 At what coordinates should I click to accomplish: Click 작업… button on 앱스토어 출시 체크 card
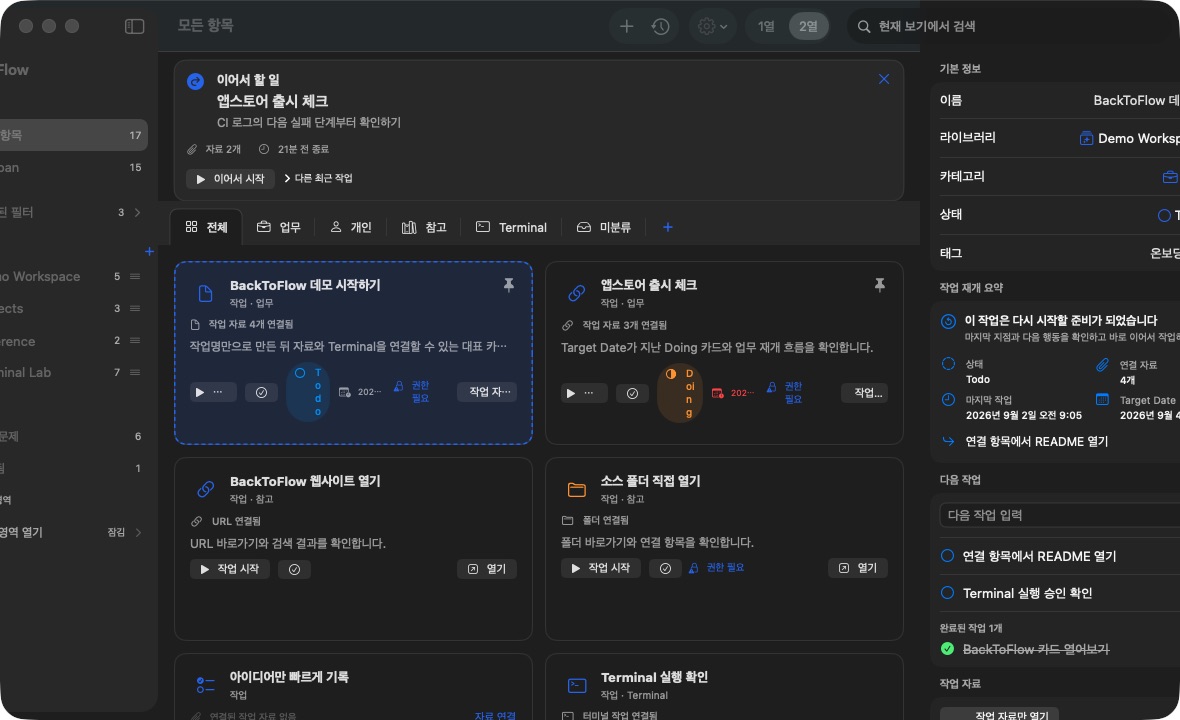tap(865, 393)
